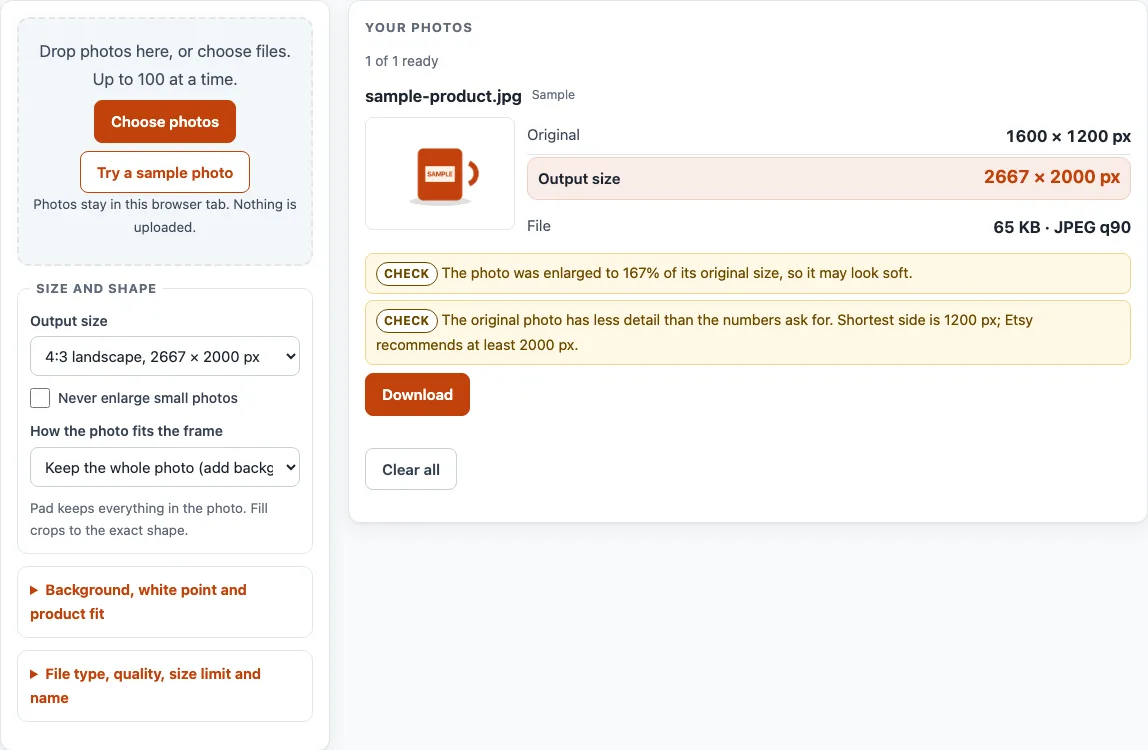1148x750 pixels.
Task: Select the Sample tag next to filename
Action: pos(553,95)
